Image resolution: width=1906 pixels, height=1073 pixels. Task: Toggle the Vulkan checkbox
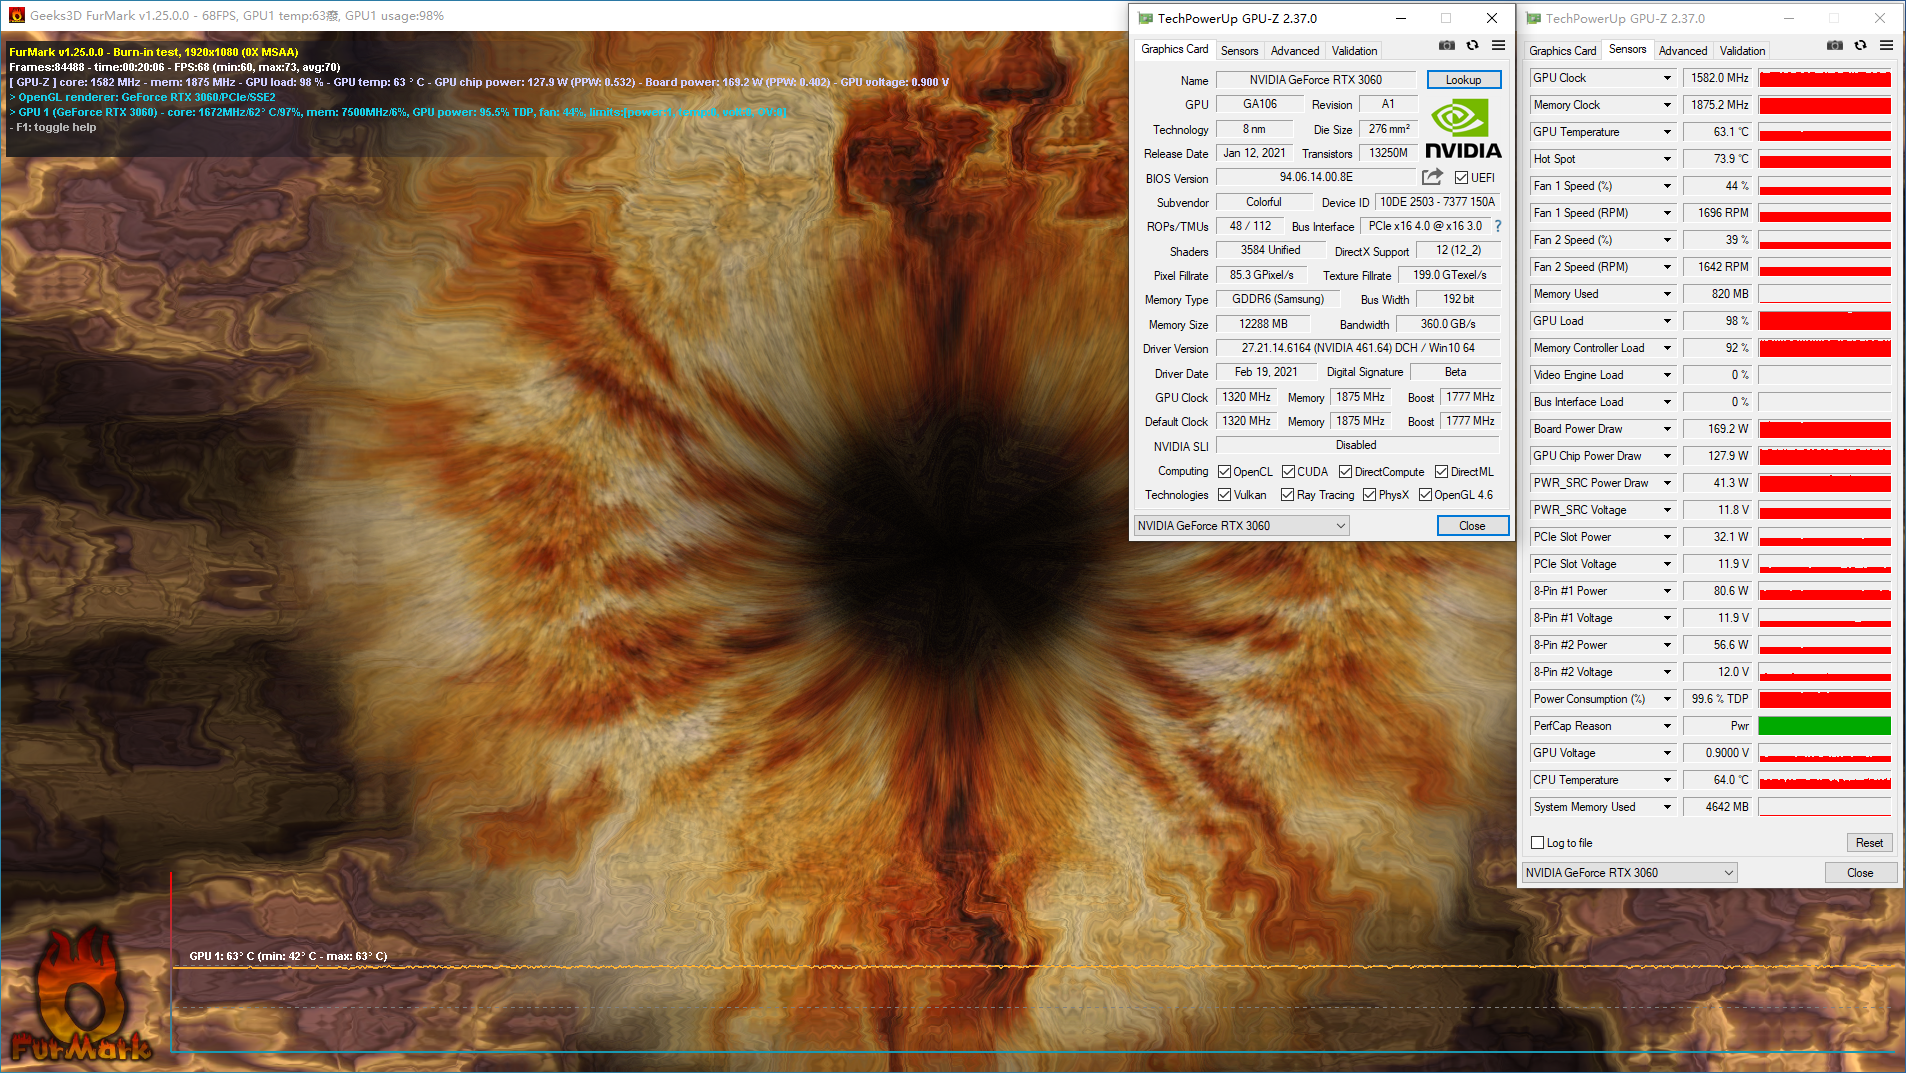pyautogui.click(x=1224, y=495)
